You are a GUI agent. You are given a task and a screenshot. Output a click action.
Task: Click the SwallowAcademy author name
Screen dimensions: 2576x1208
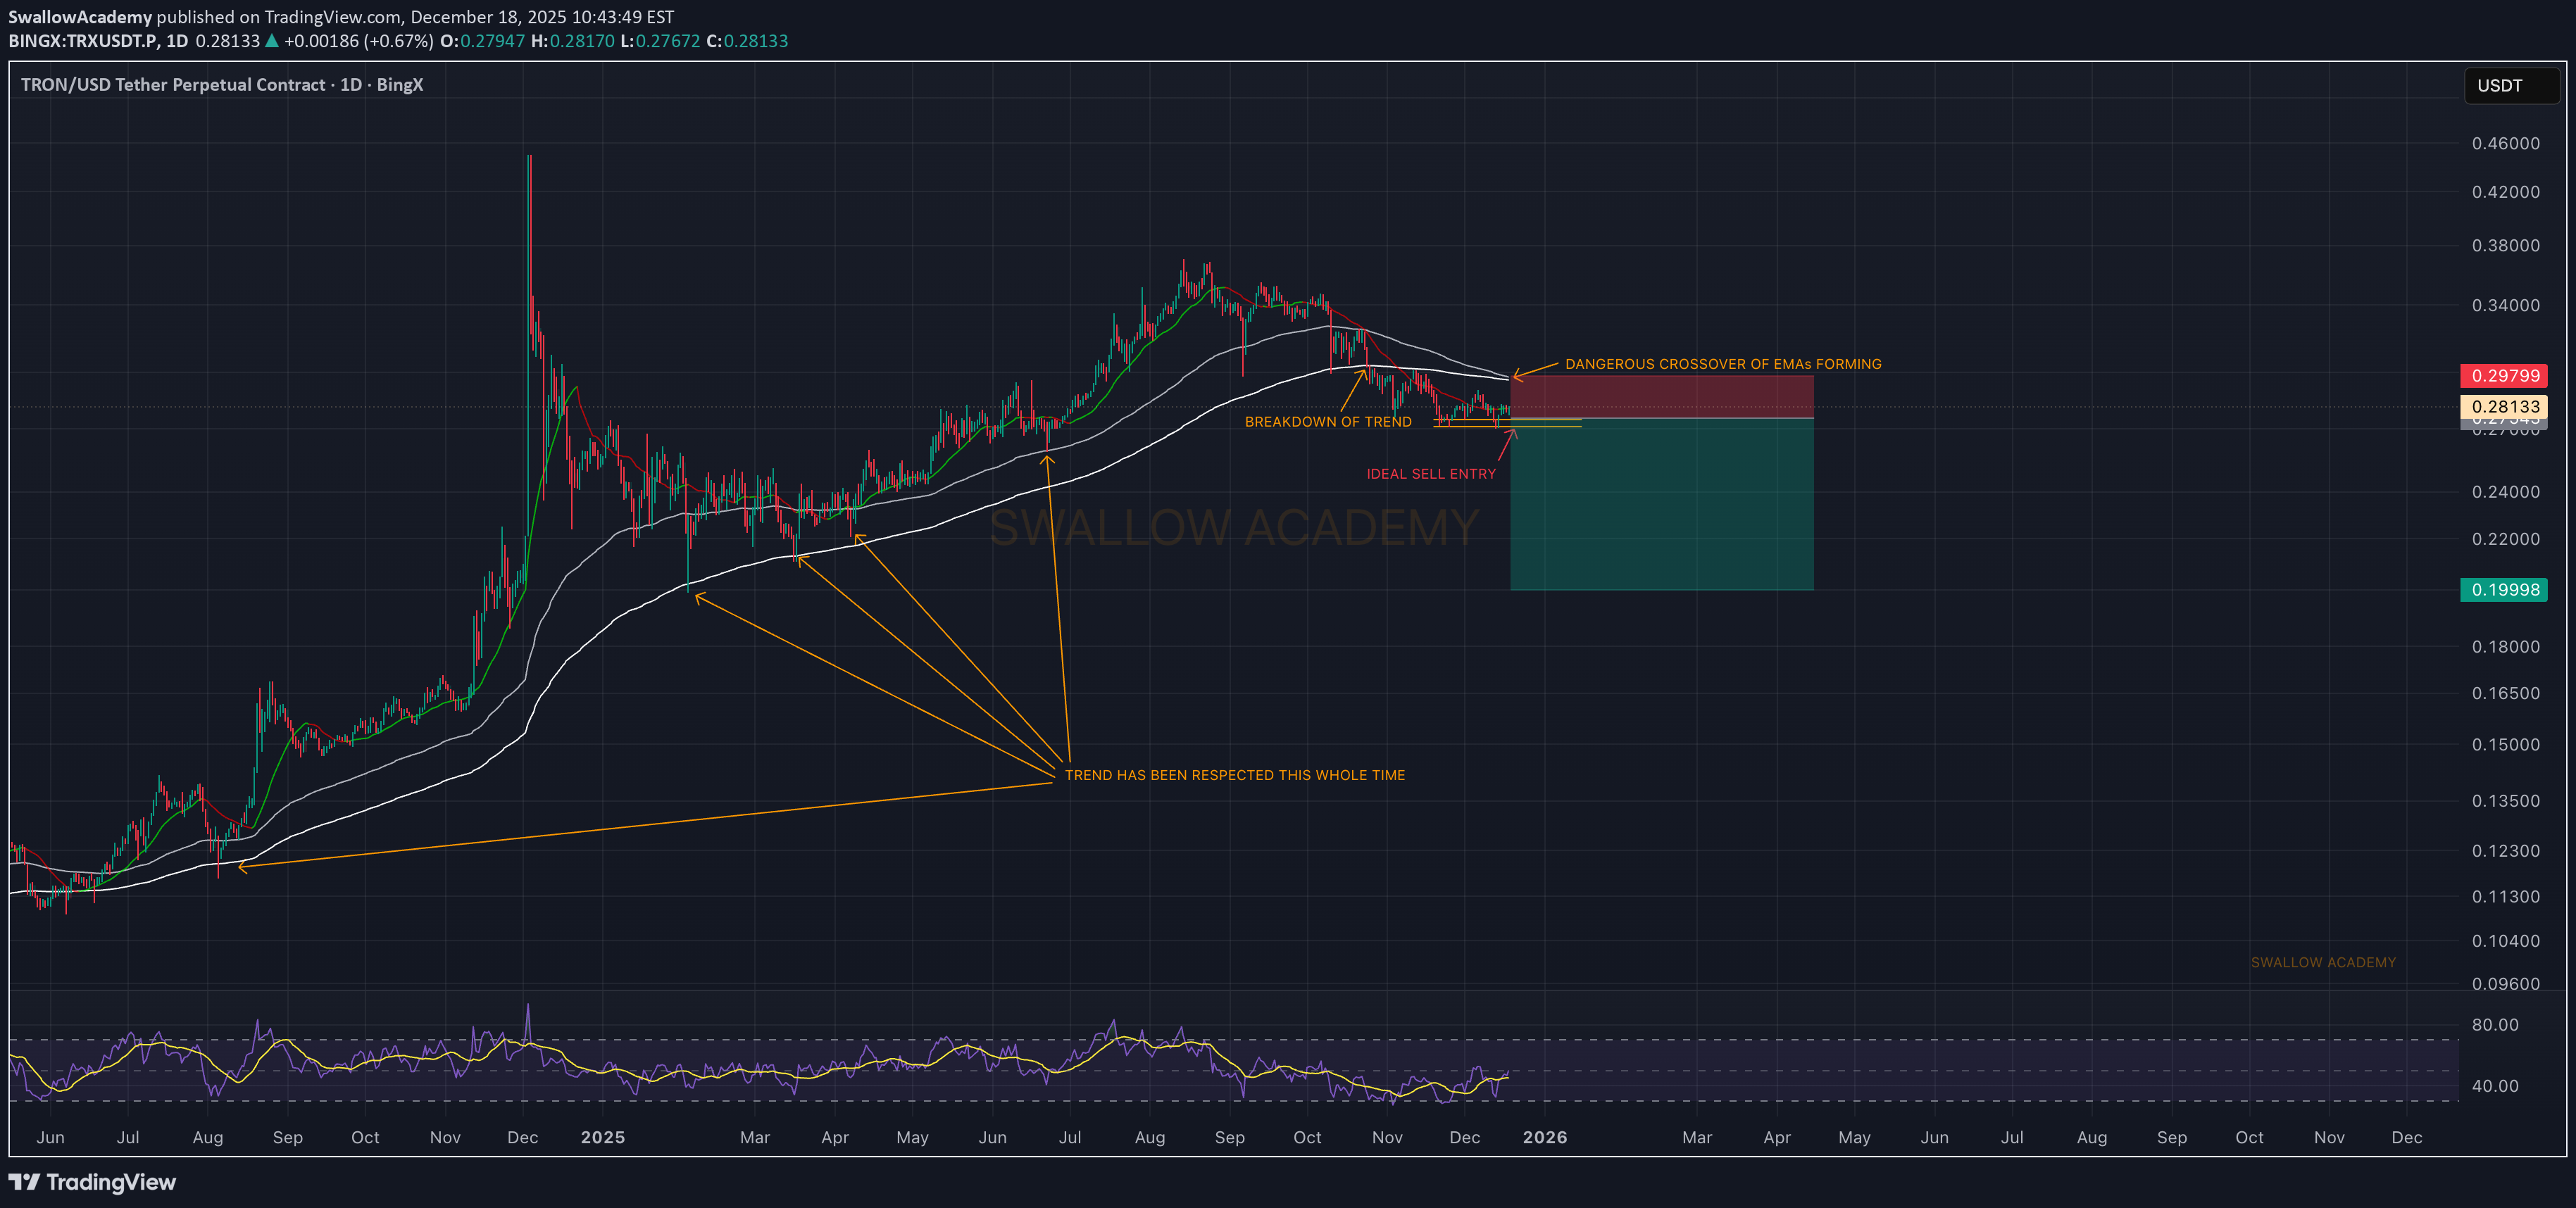pyautogui.click(x=80, y=17)
